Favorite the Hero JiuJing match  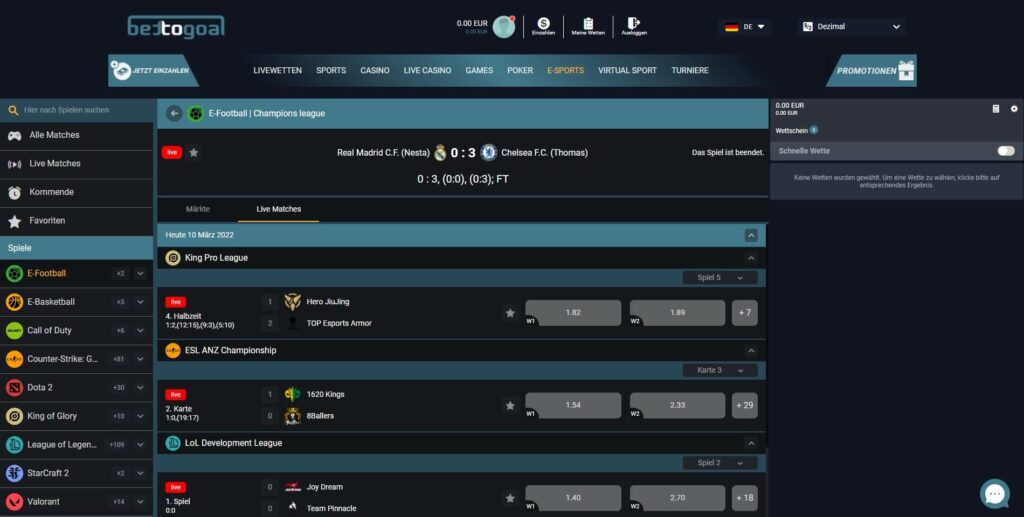[510, 313]
